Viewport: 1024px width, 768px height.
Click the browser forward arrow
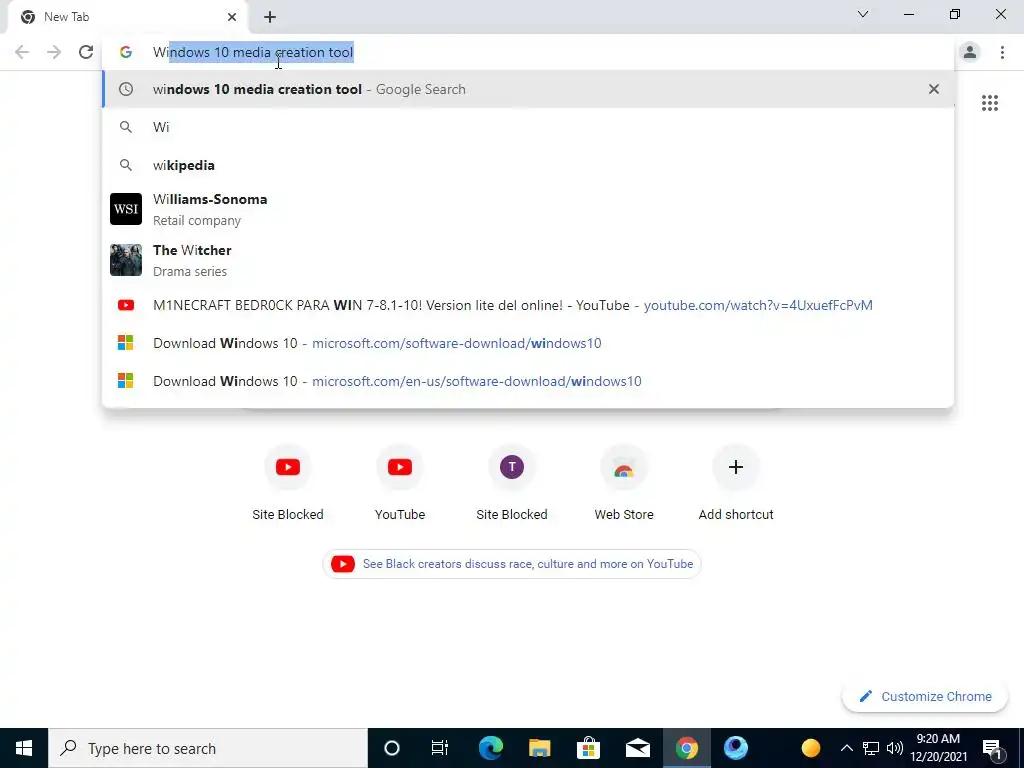pos(54,52)
